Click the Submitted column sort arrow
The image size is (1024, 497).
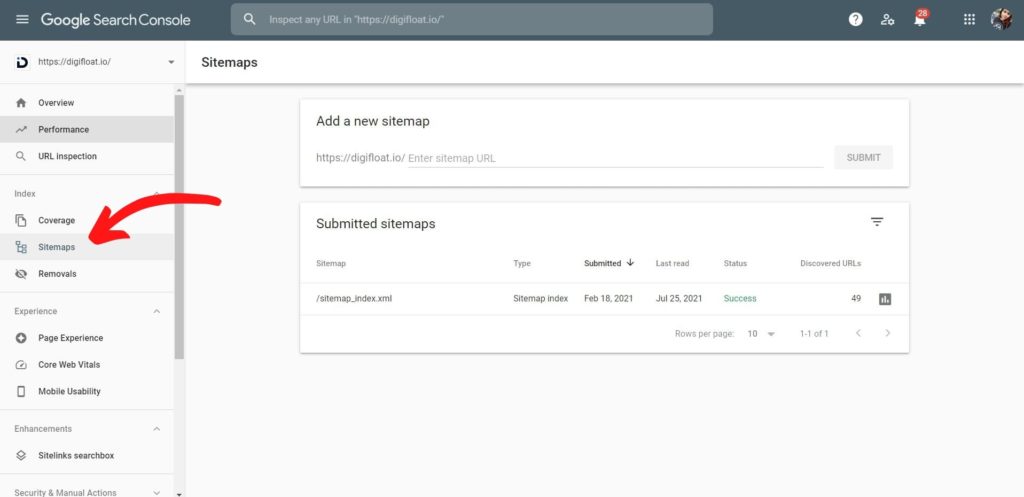point(630,263)
